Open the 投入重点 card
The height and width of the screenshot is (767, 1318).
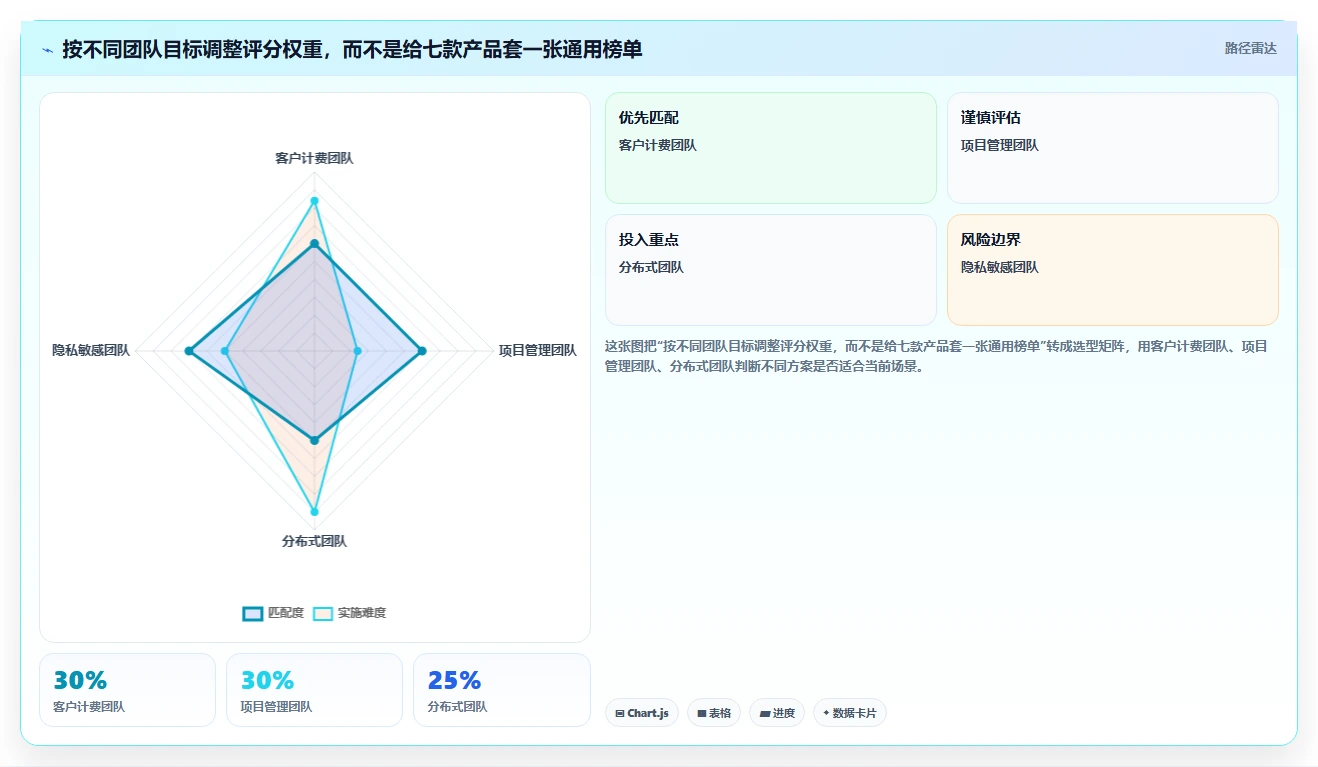[771, 270]
